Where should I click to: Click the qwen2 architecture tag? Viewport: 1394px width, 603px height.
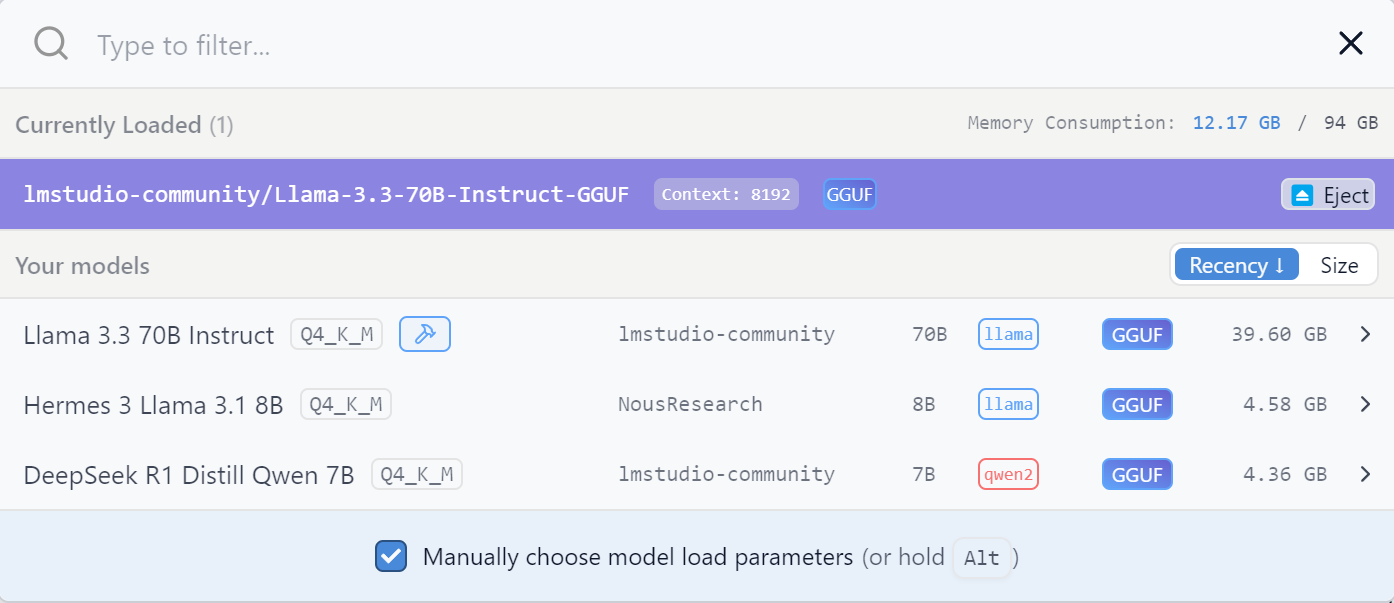click(x=1008, y=474)
